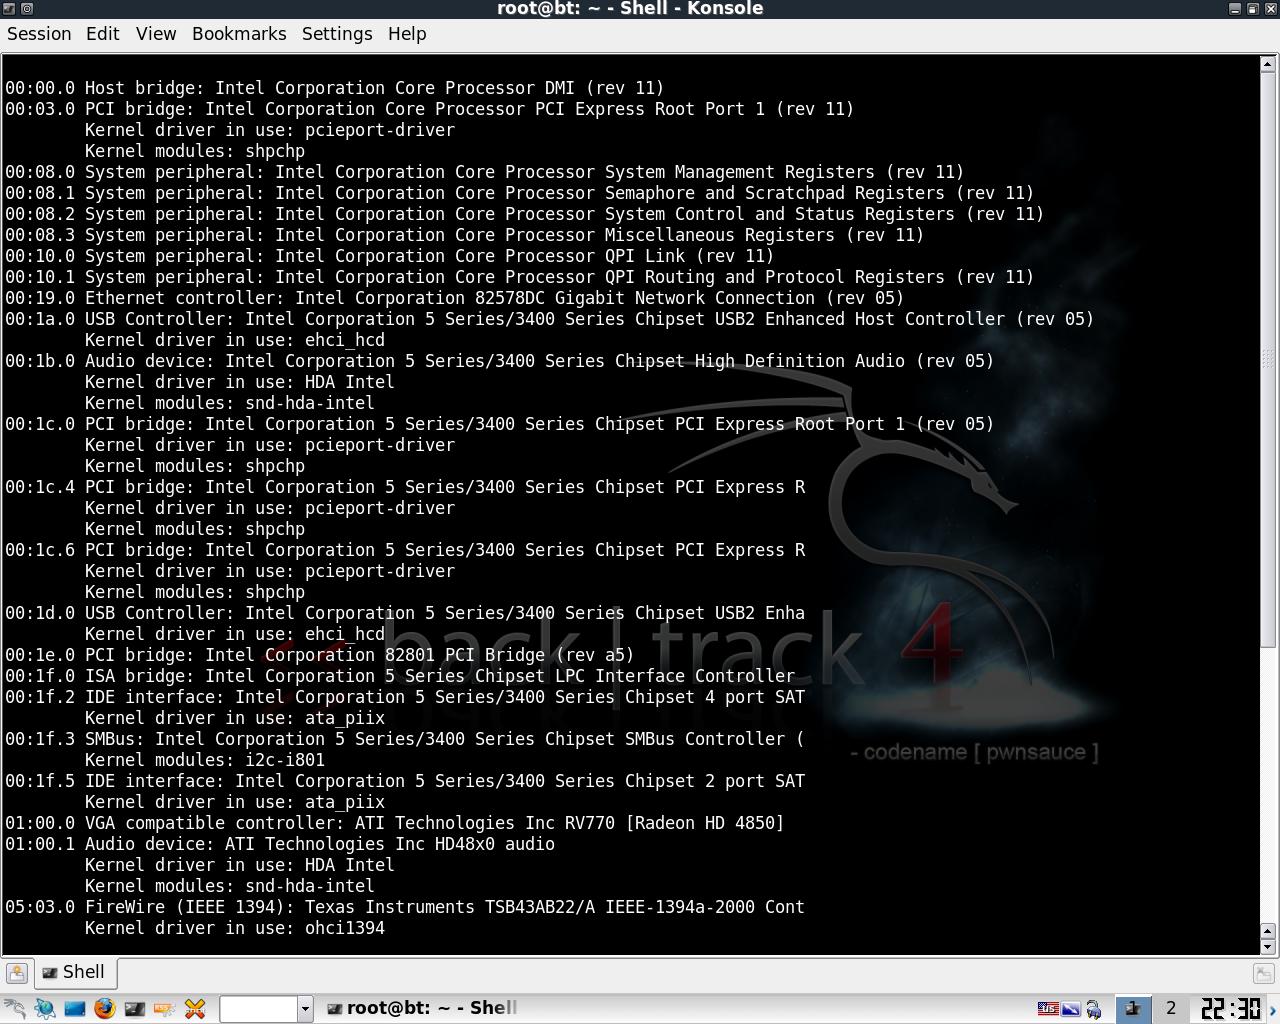Launch Firefox from the panel
Screen dimensions: 1280x1024
tap(104, 1008)
